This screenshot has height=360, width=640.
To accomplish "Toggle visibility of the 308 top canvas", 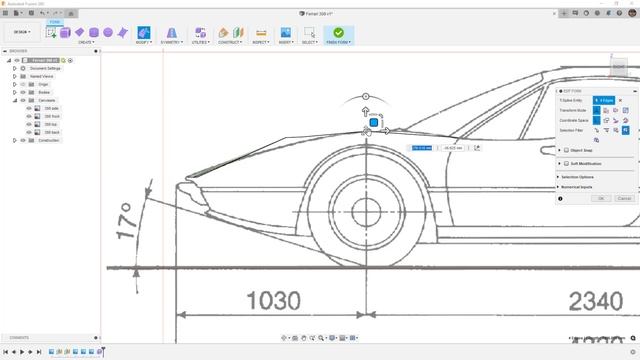I will [x=29, y=124].
